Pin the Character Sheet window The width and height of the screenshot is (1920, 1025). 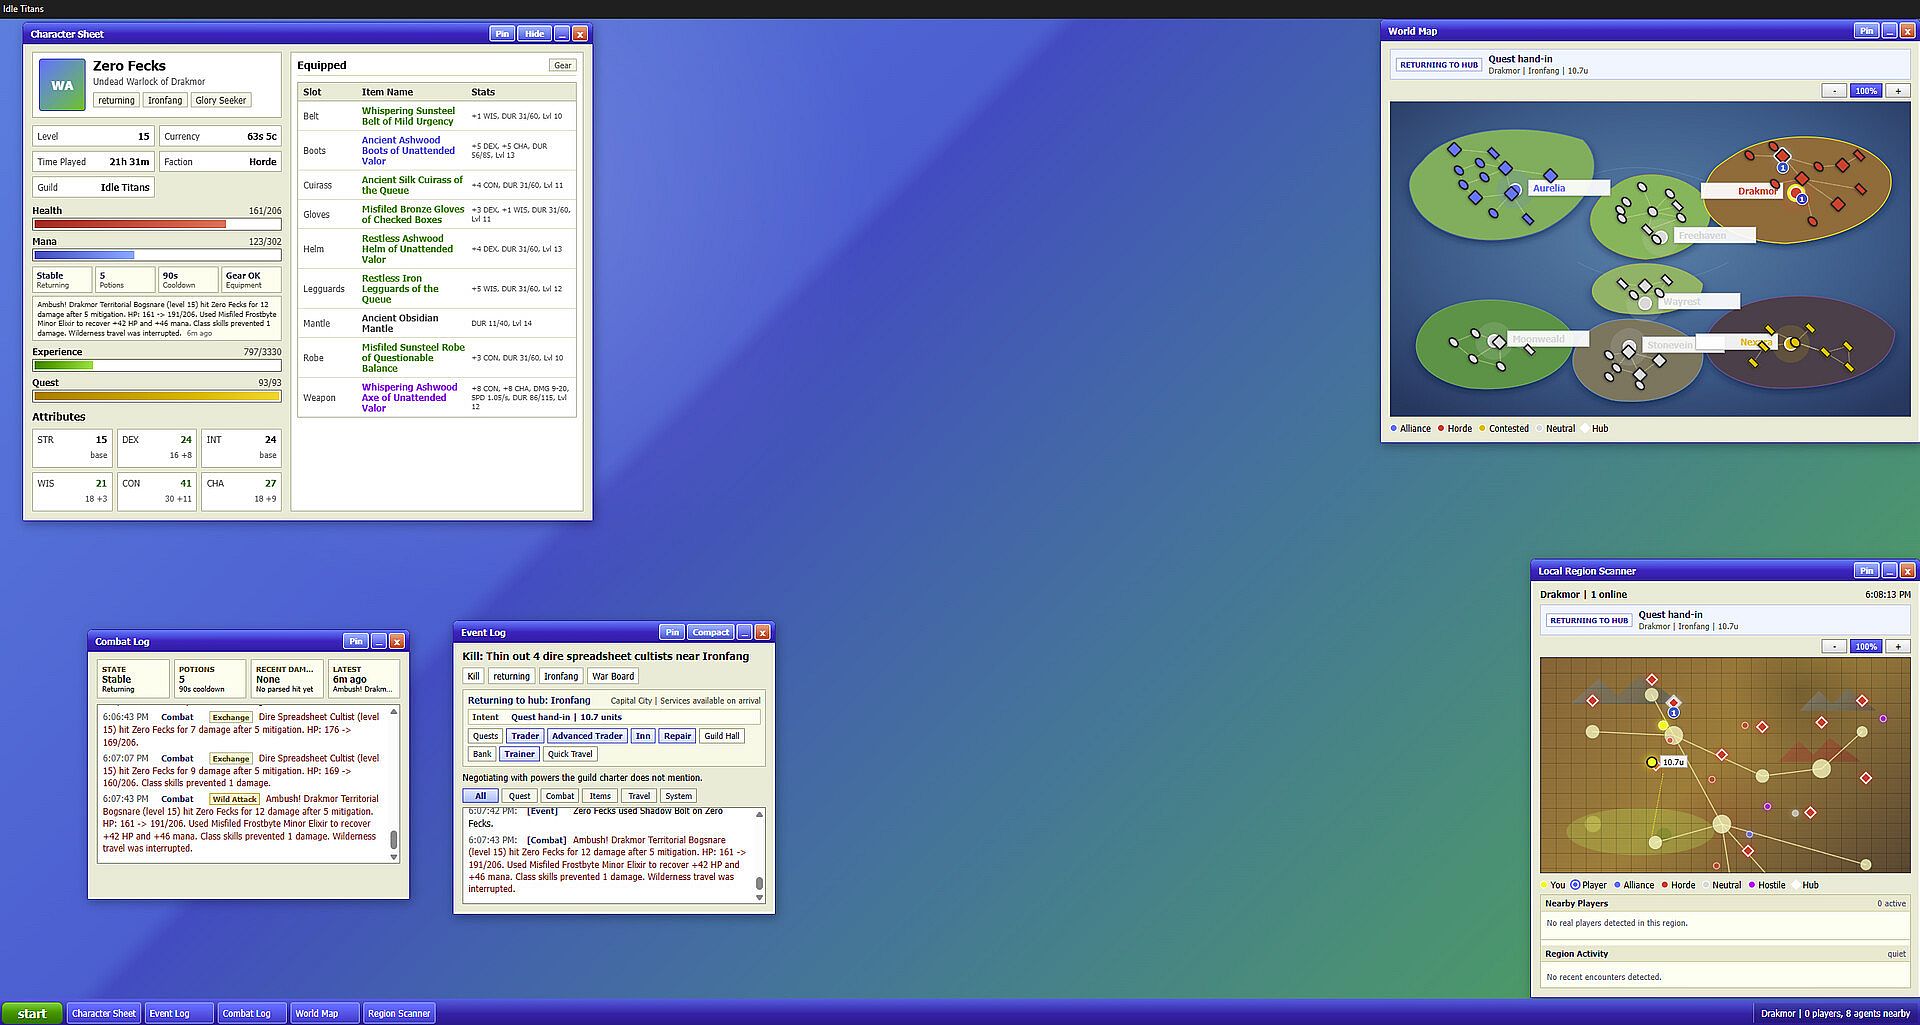pyautogui.click(x=502, y=34)
